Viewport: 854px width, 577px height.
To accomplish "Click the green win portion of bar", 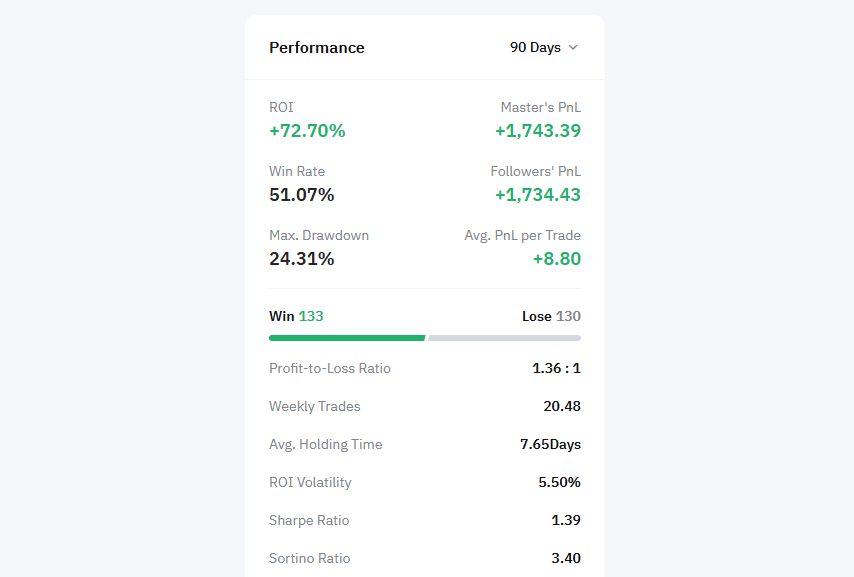I will tap(347, 338).
